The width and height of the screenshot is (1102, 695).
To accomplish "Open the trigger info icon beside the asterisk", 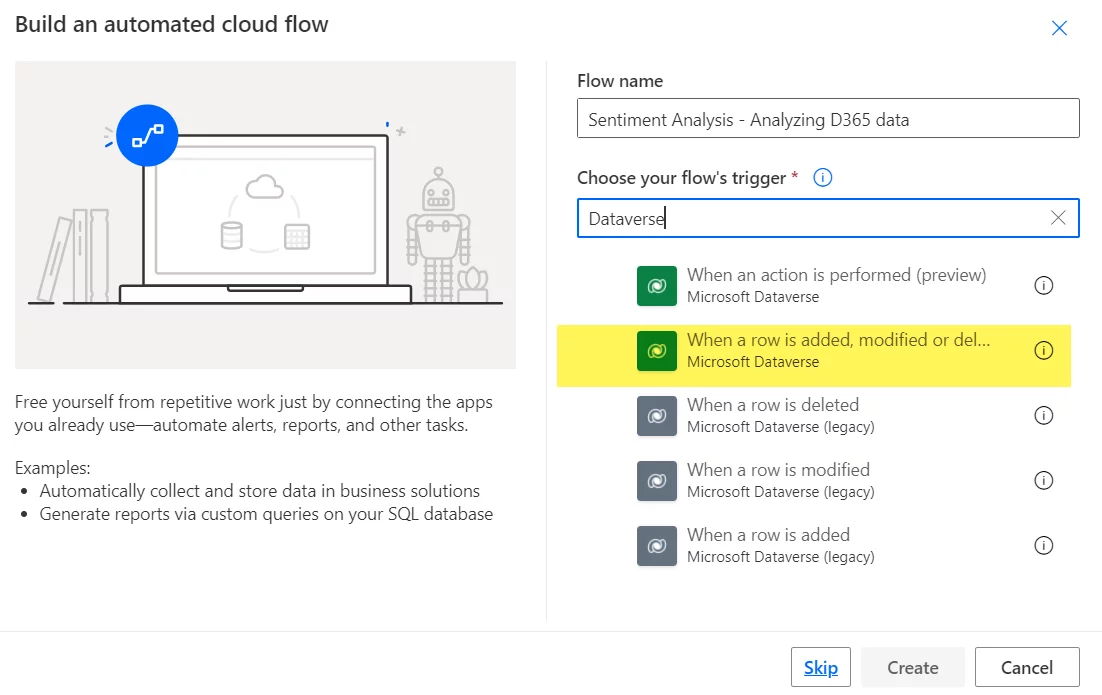I will point(822,177).
